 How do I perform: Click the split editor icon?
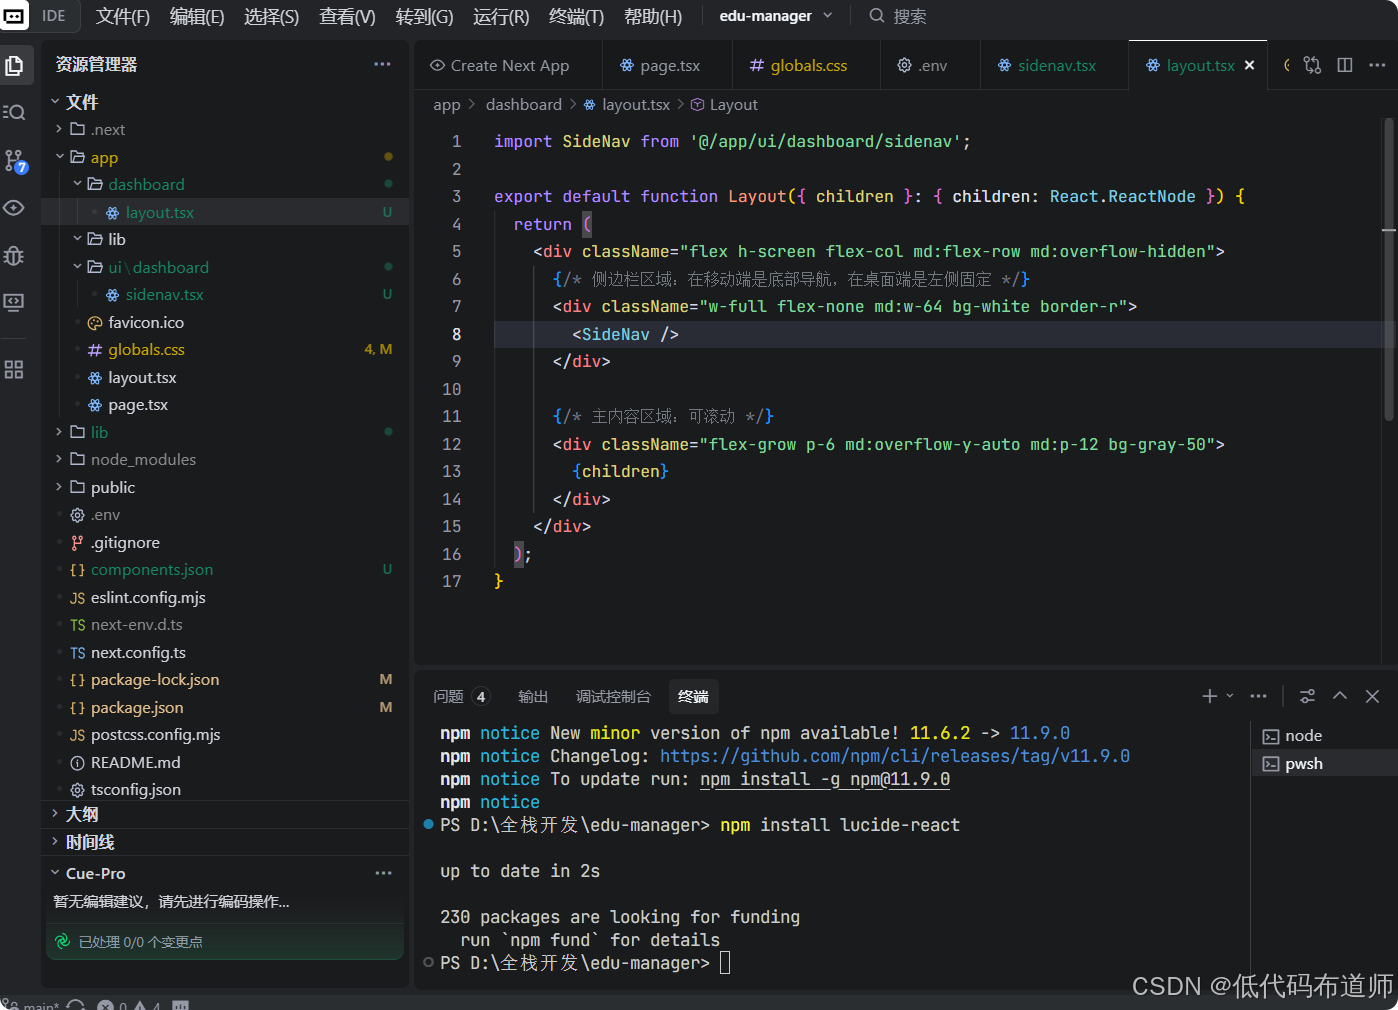click(1345, 65)
